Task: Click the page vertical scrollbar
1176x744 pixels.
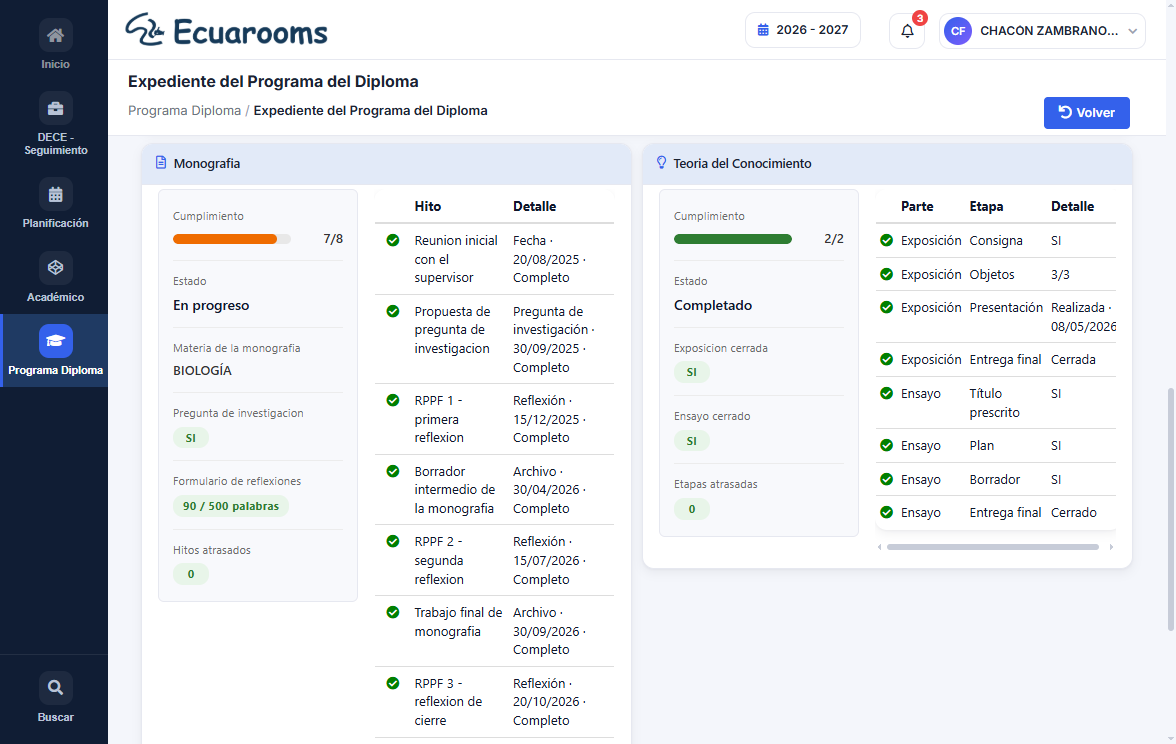Action: pyautogui.click(x=1171, y=508)
